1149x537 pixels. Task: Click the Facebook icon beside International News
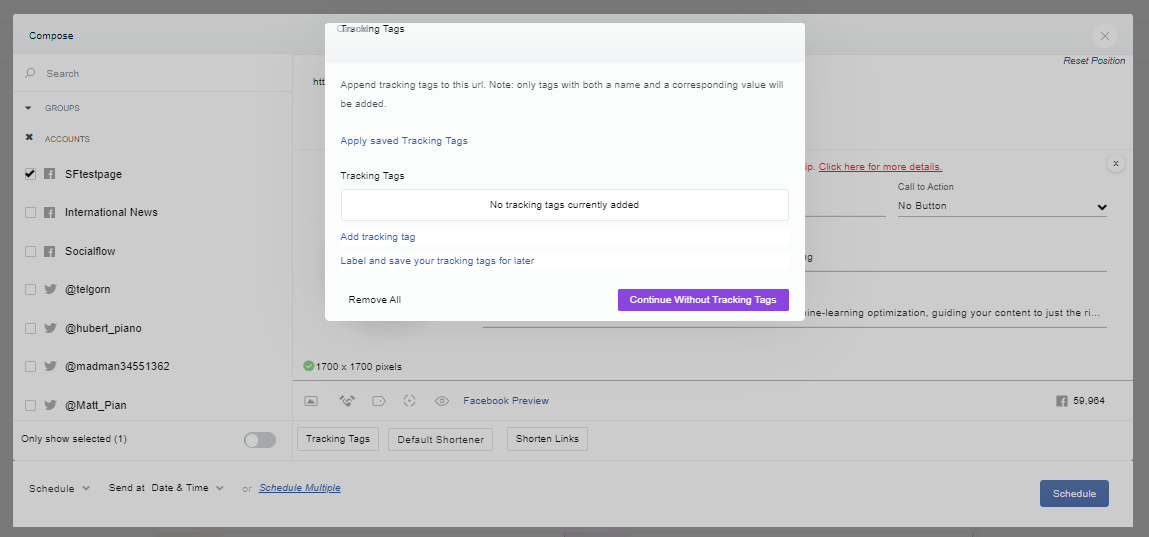(x=50, y=212)
